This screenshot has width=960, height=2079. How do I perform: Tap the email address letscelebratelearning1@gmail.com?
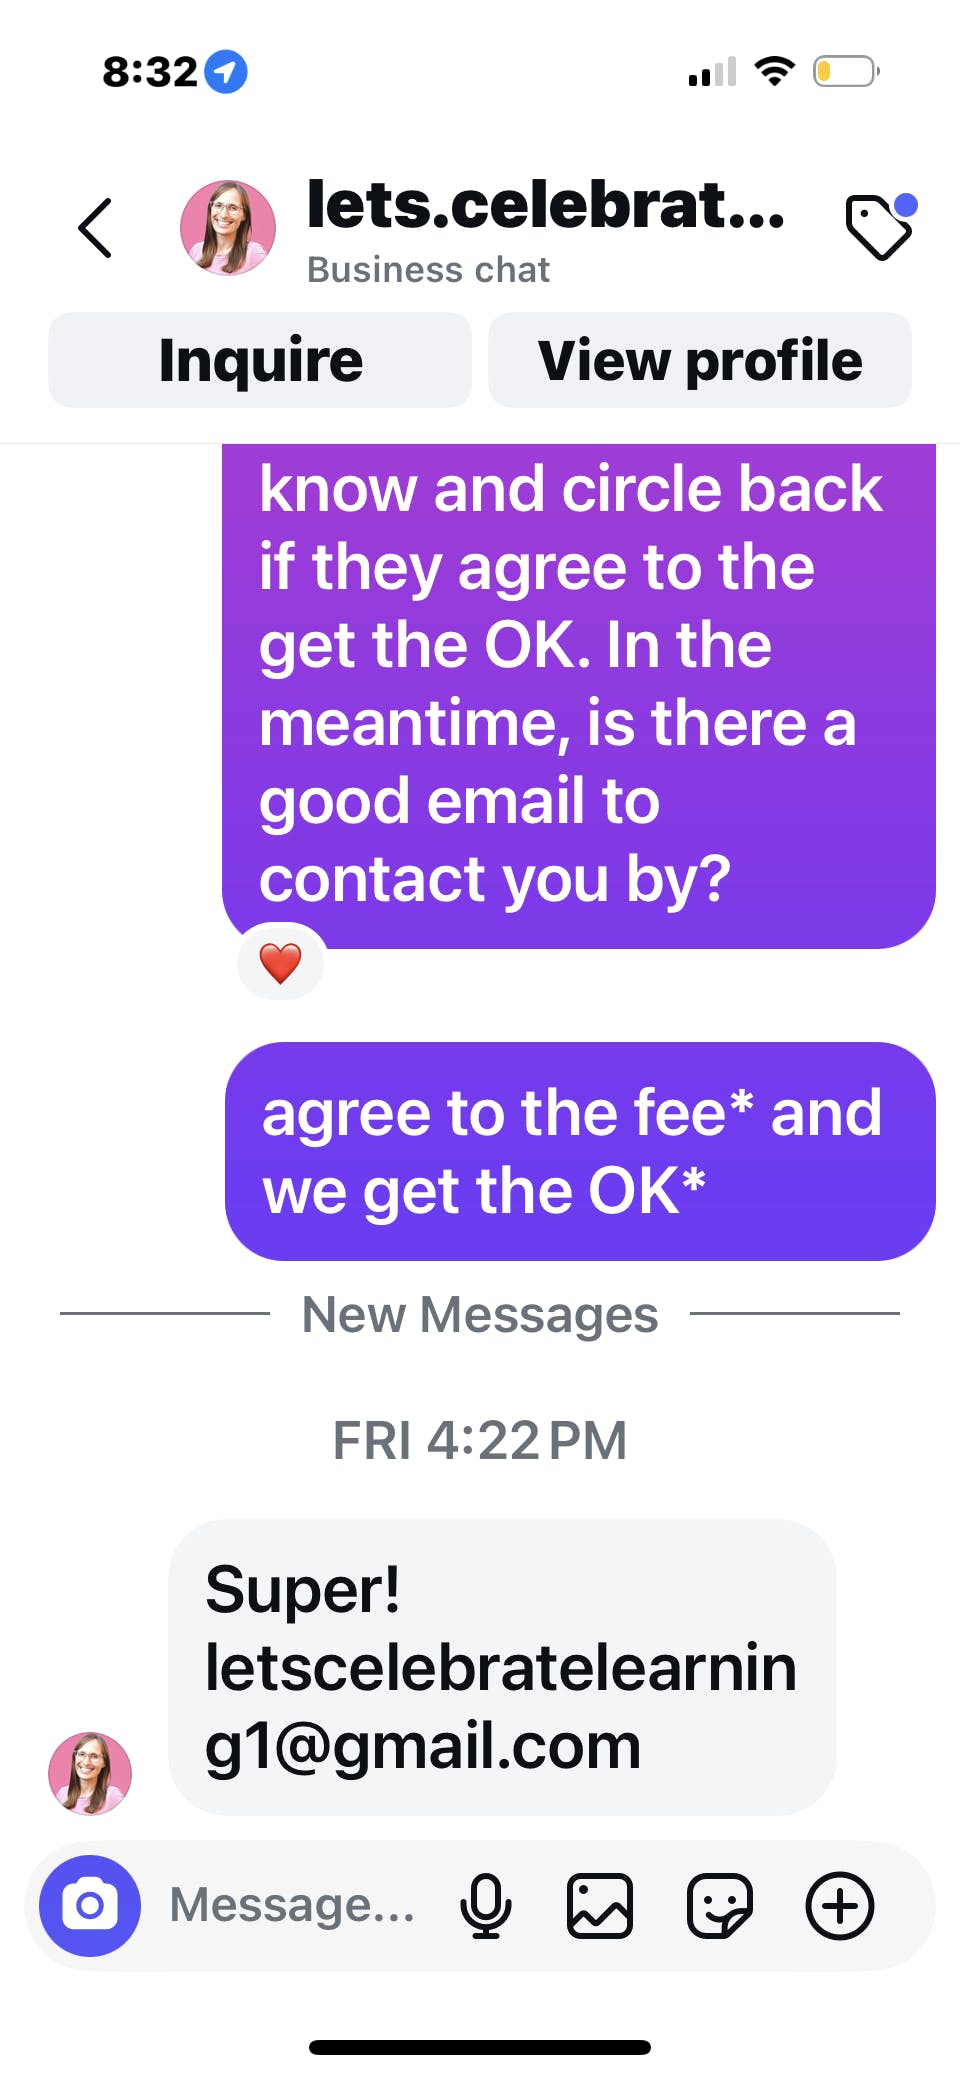[x=501, y=1706]
